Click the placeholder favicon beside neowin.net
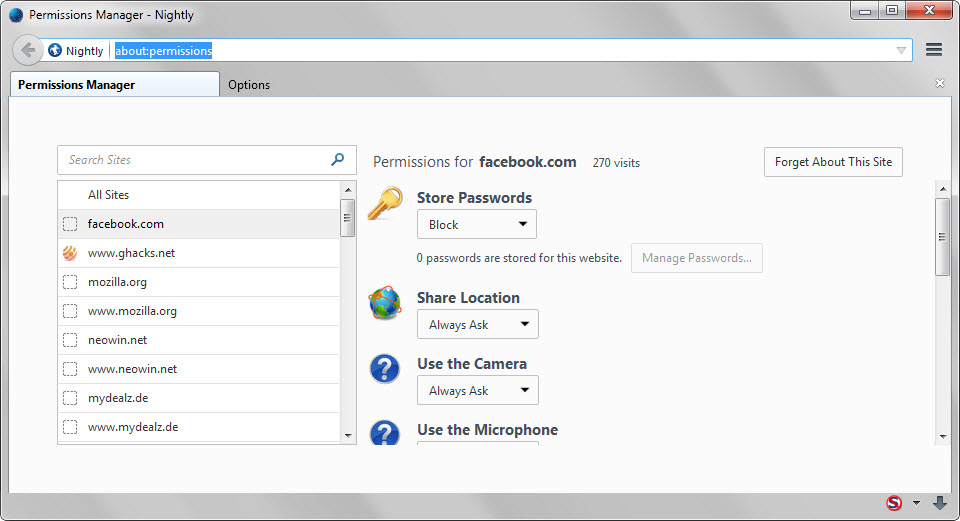Image resolution: width=960 pixels, height=521 pixels. [70, 340]
